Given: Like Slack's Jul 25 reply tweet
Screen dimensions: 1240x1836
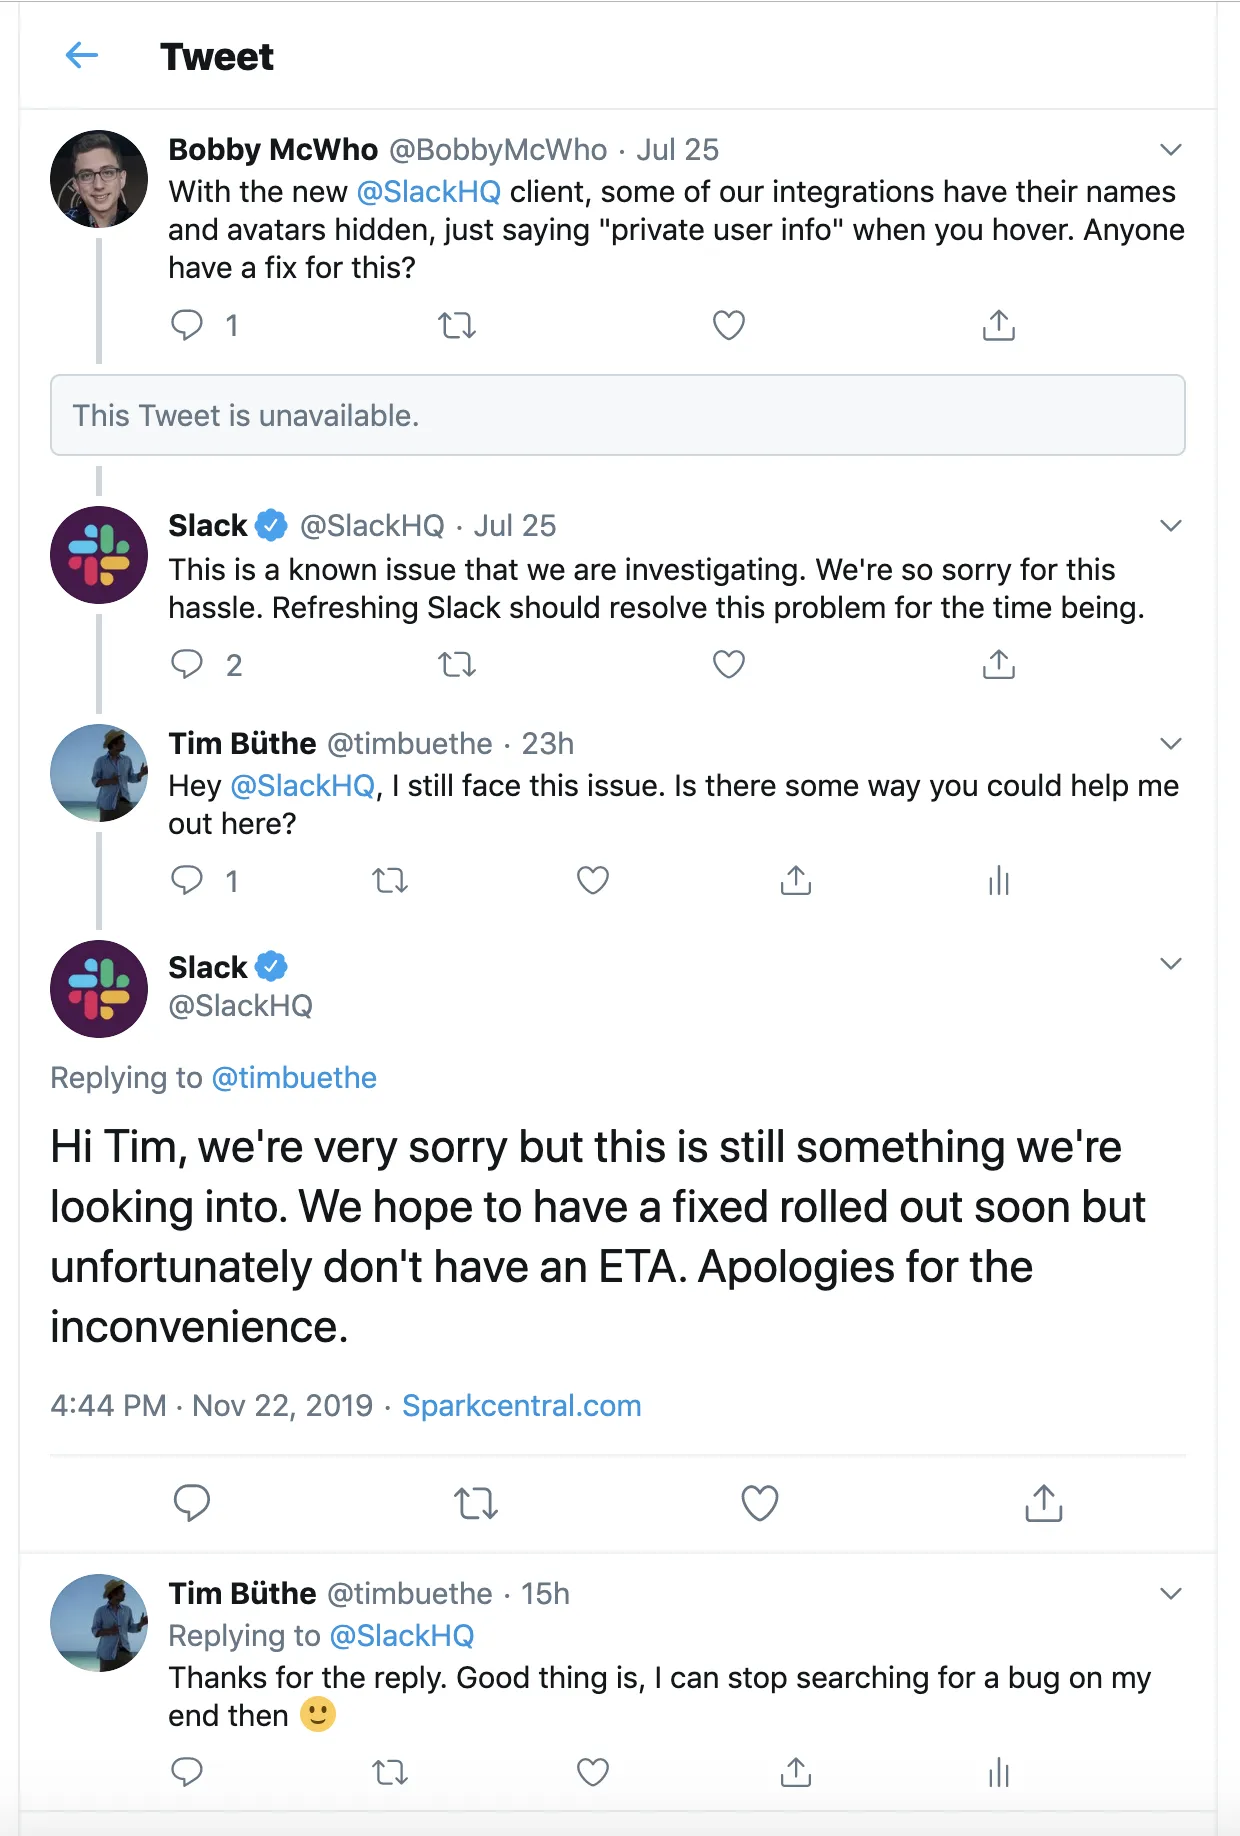Looking at the screenshot, I should pos(728,664).
